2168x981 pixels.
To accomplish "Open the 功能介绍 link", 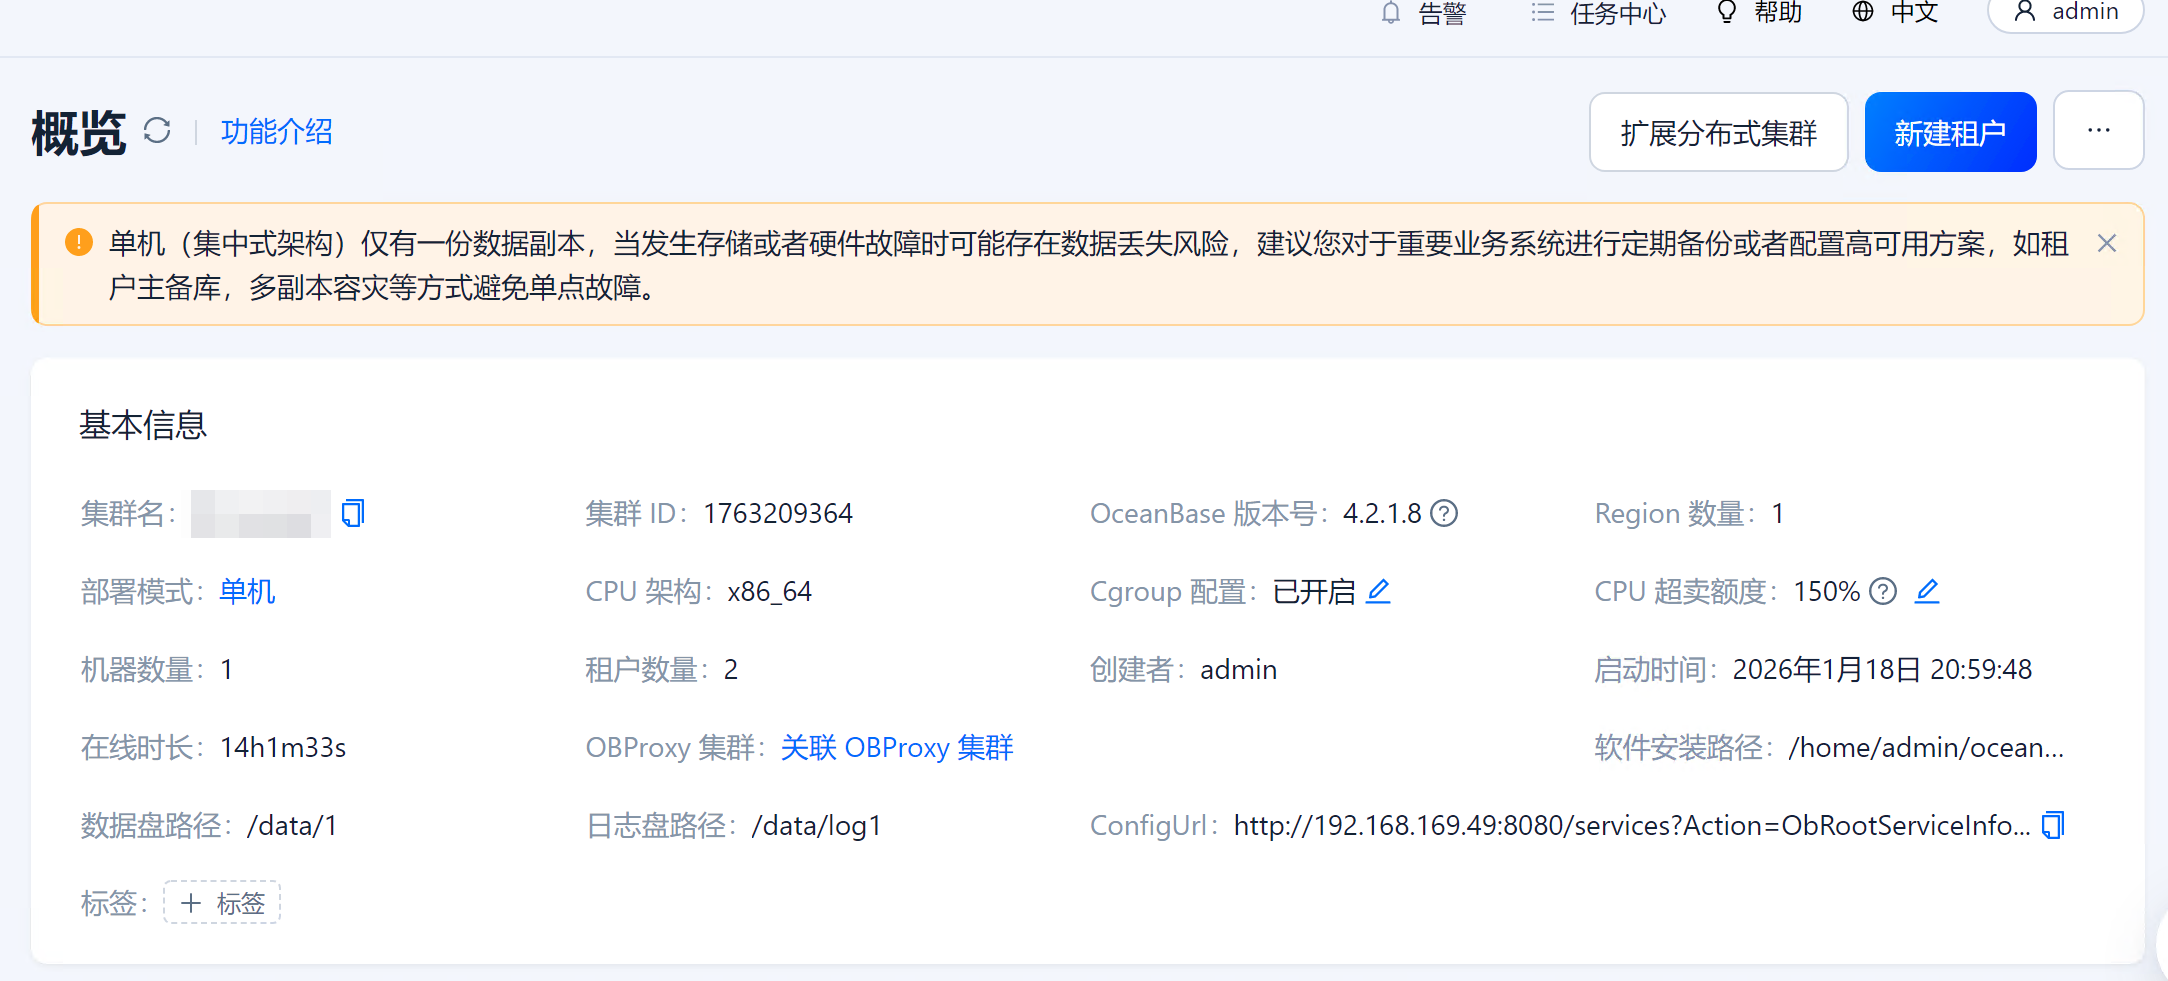I will point(277,131).
